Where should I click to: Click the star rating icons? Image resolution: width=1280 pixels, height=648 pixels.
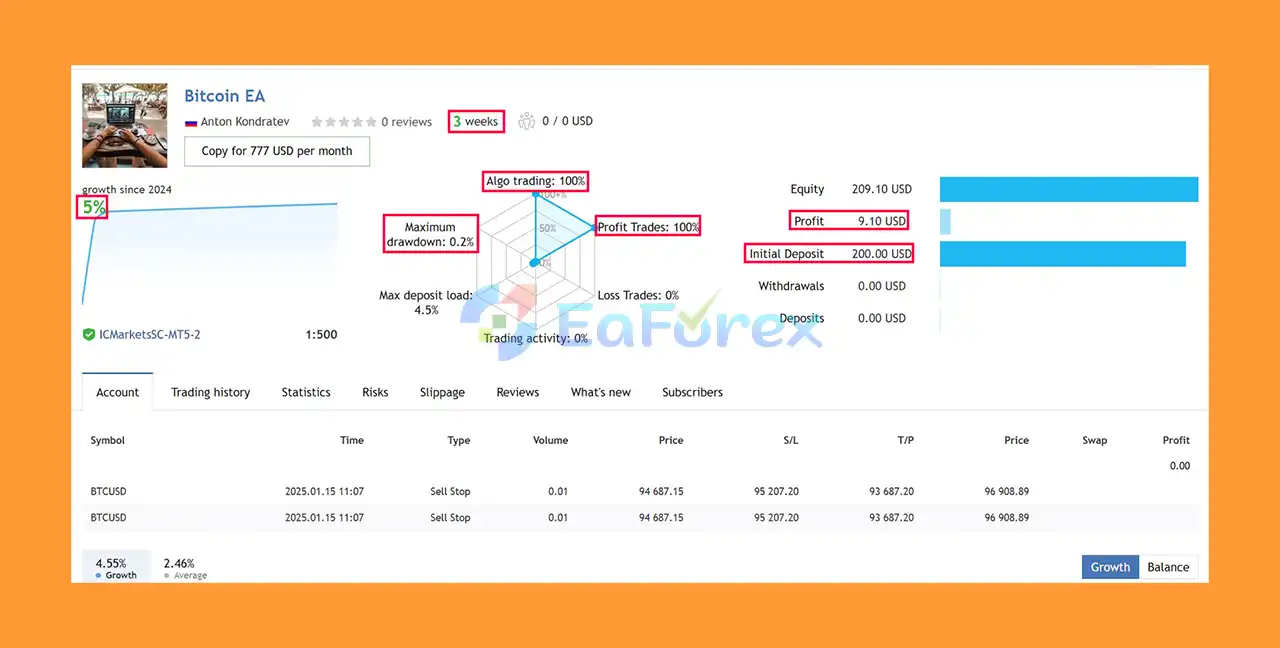(x=344, y=122)
